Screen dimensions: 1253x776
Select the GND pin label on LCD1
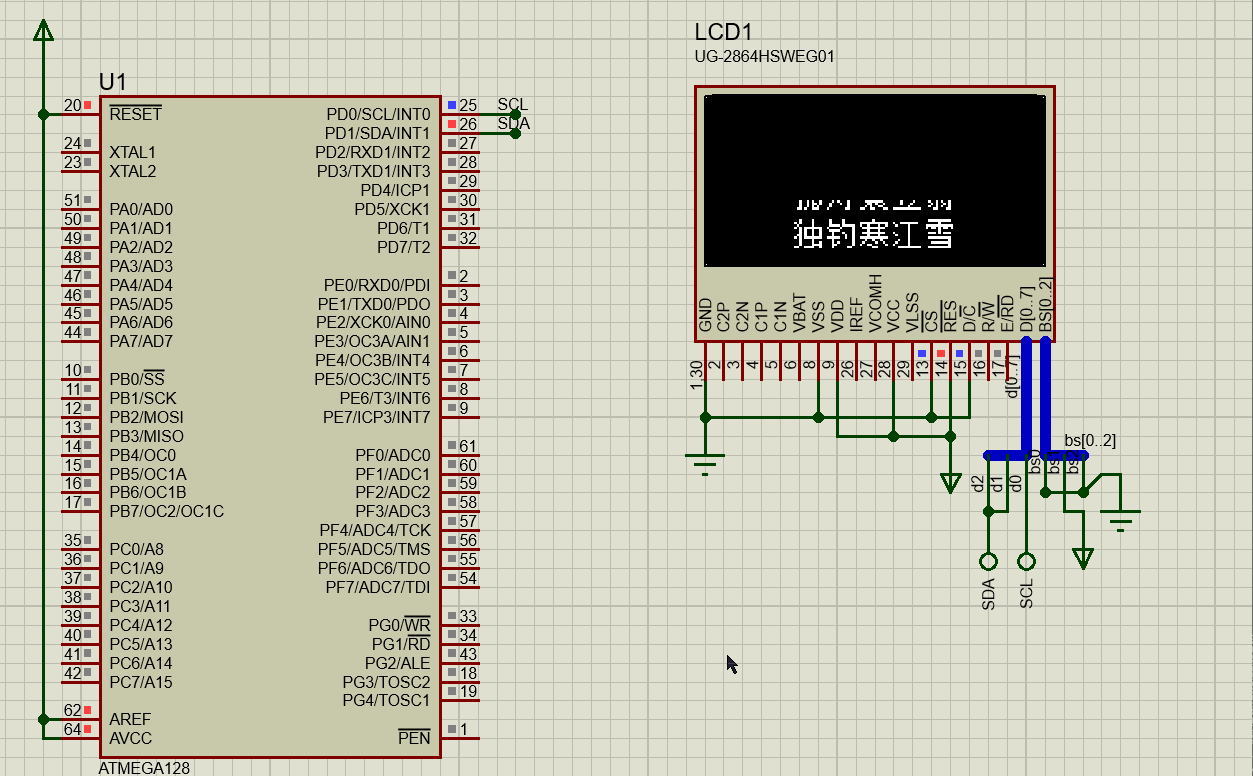tap(705, 315)
